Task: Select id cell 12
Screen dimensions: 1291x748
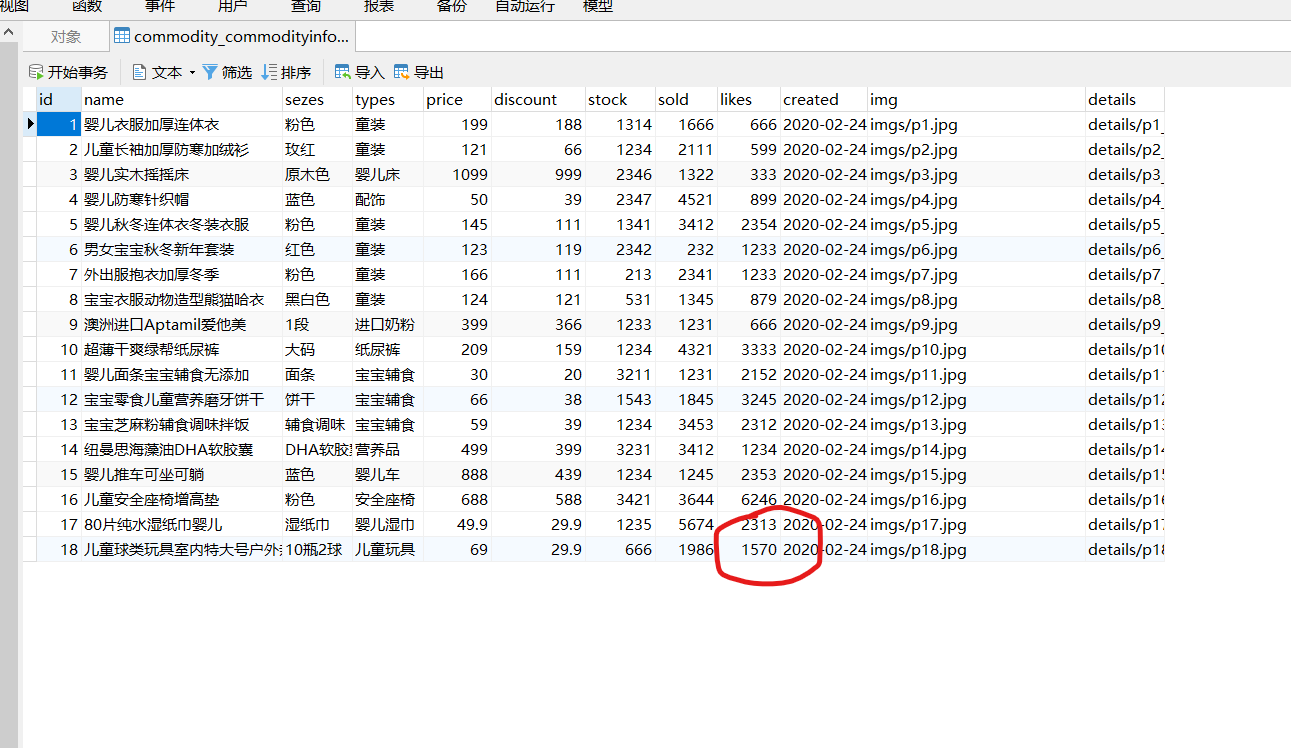Action: coord(59,399)
